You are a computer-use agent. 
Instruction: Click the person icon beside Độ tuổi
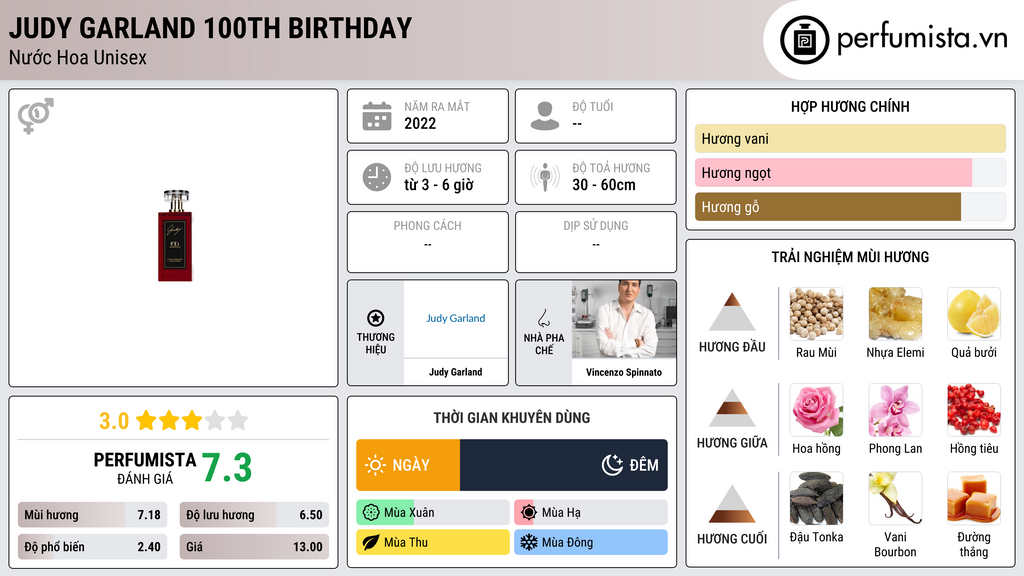(x=545, y=116)
